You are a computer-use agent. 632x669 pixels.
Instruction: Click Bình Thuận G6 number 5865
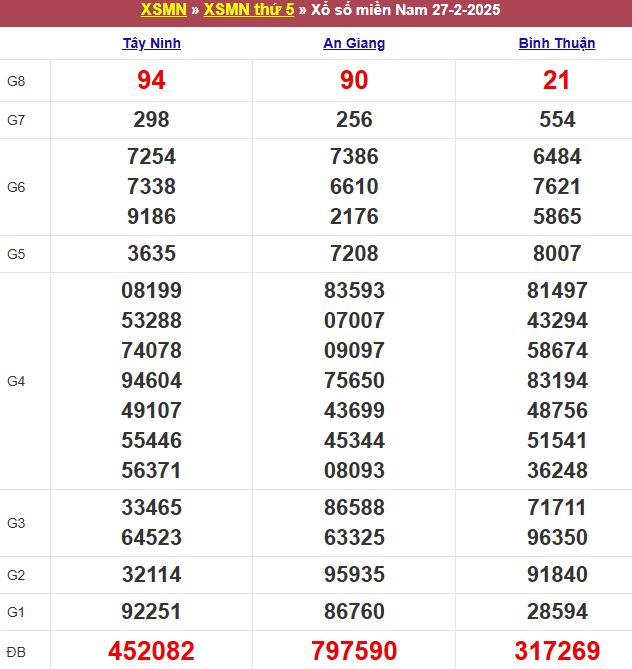point(557,216)
